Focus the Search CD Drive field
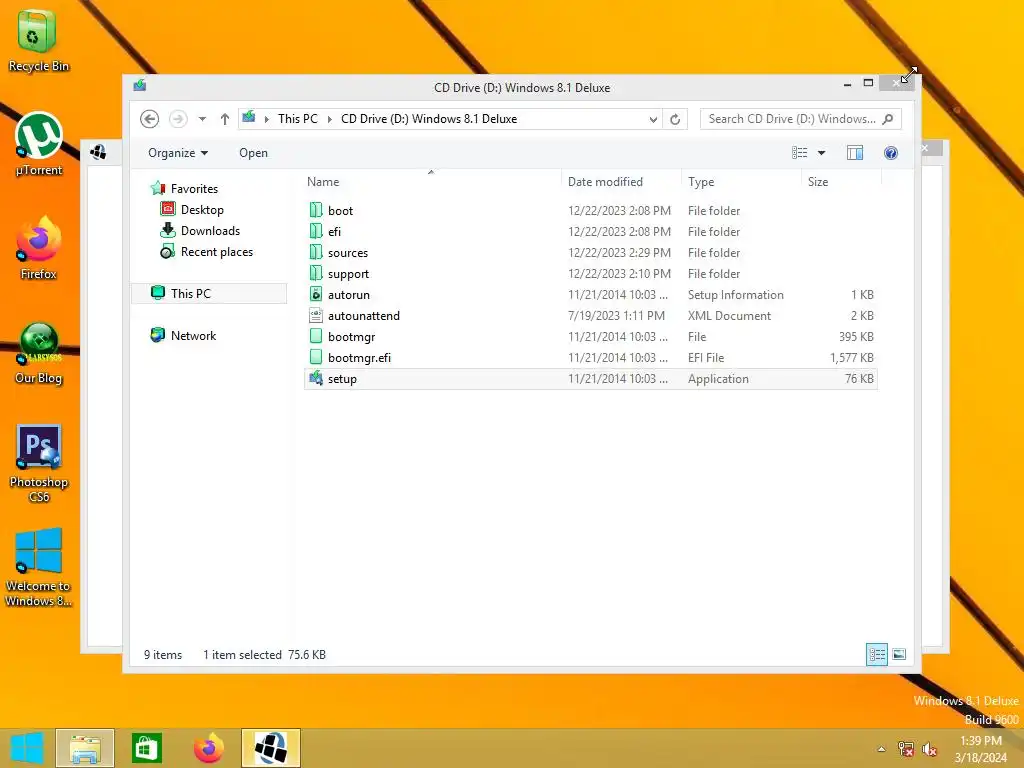 pos(792,119)
